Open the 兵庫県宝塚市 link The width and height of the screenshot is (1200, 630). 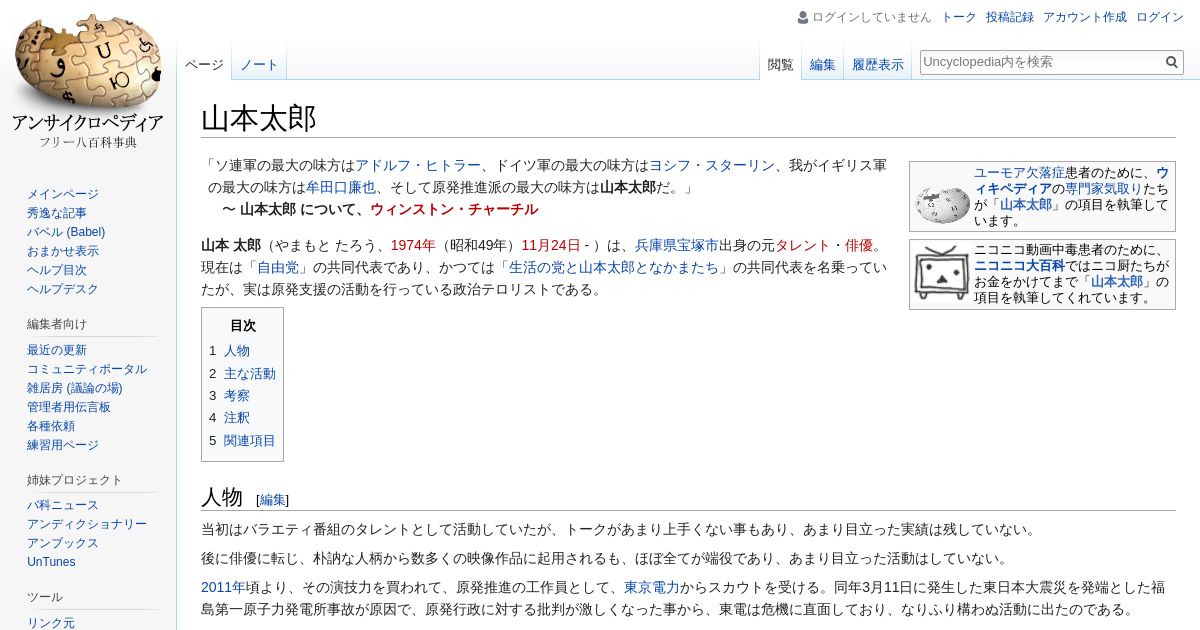[677, 245]
